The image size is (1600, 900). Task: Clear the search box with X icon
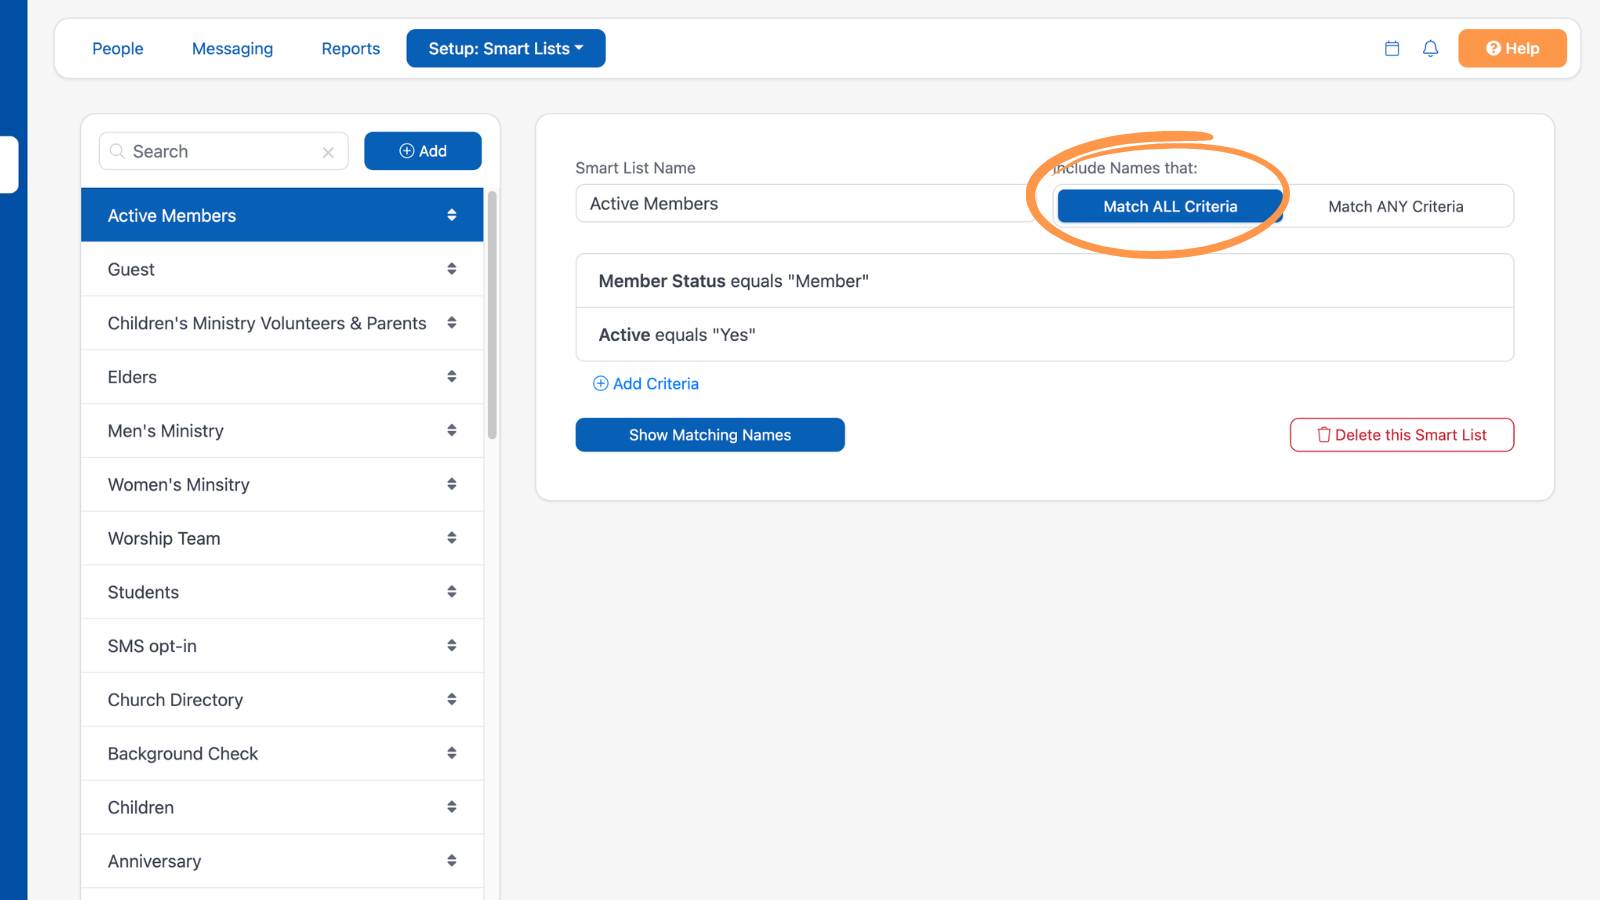328,152
